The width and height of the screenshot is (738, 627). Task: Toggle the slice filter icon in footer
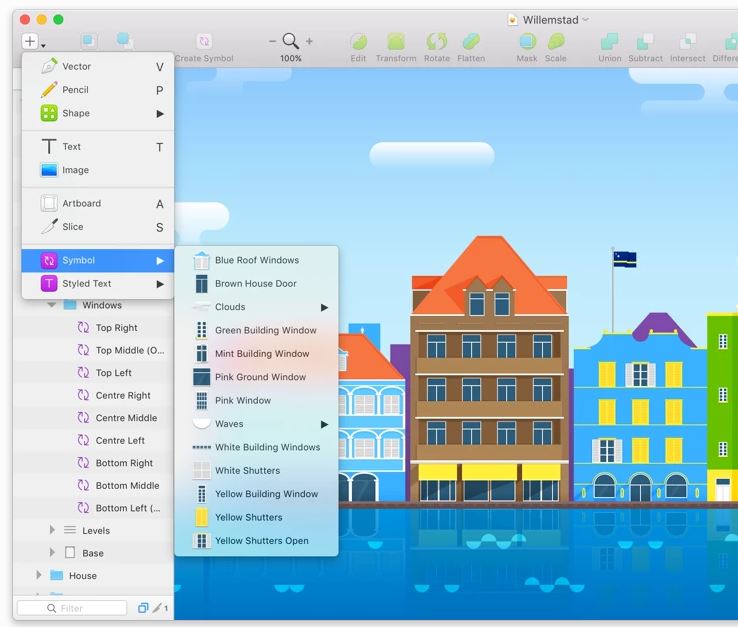pos(157,608)
